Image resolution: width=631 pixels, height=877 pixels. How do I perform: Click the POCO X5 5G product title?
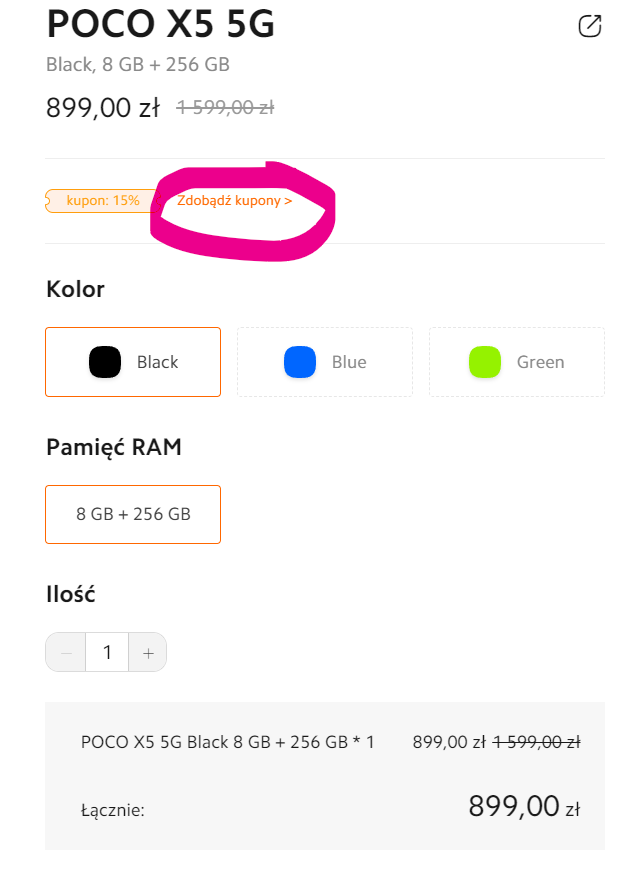(161, 24)
